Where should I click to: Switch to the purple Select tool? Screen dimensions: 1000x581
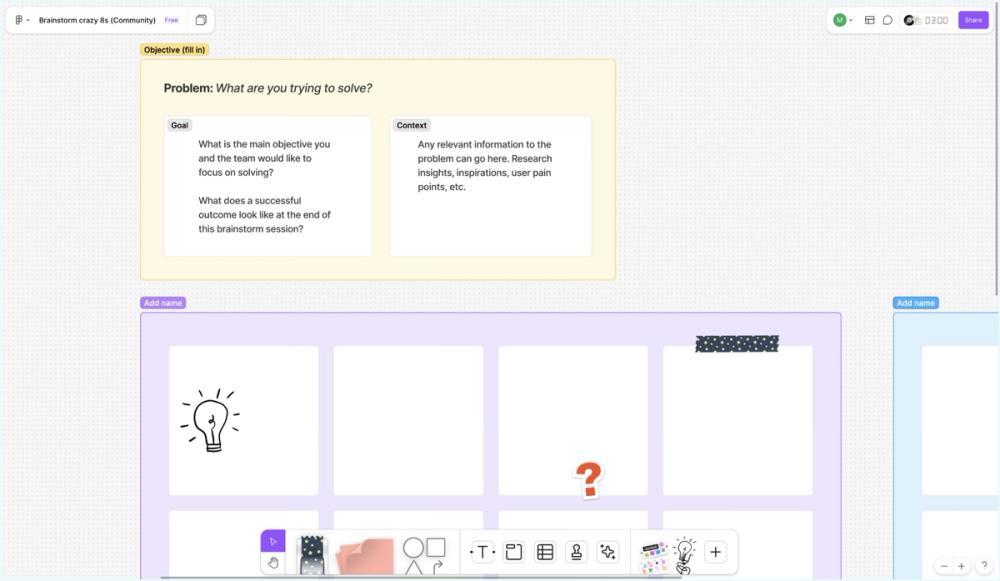(272, 539)
